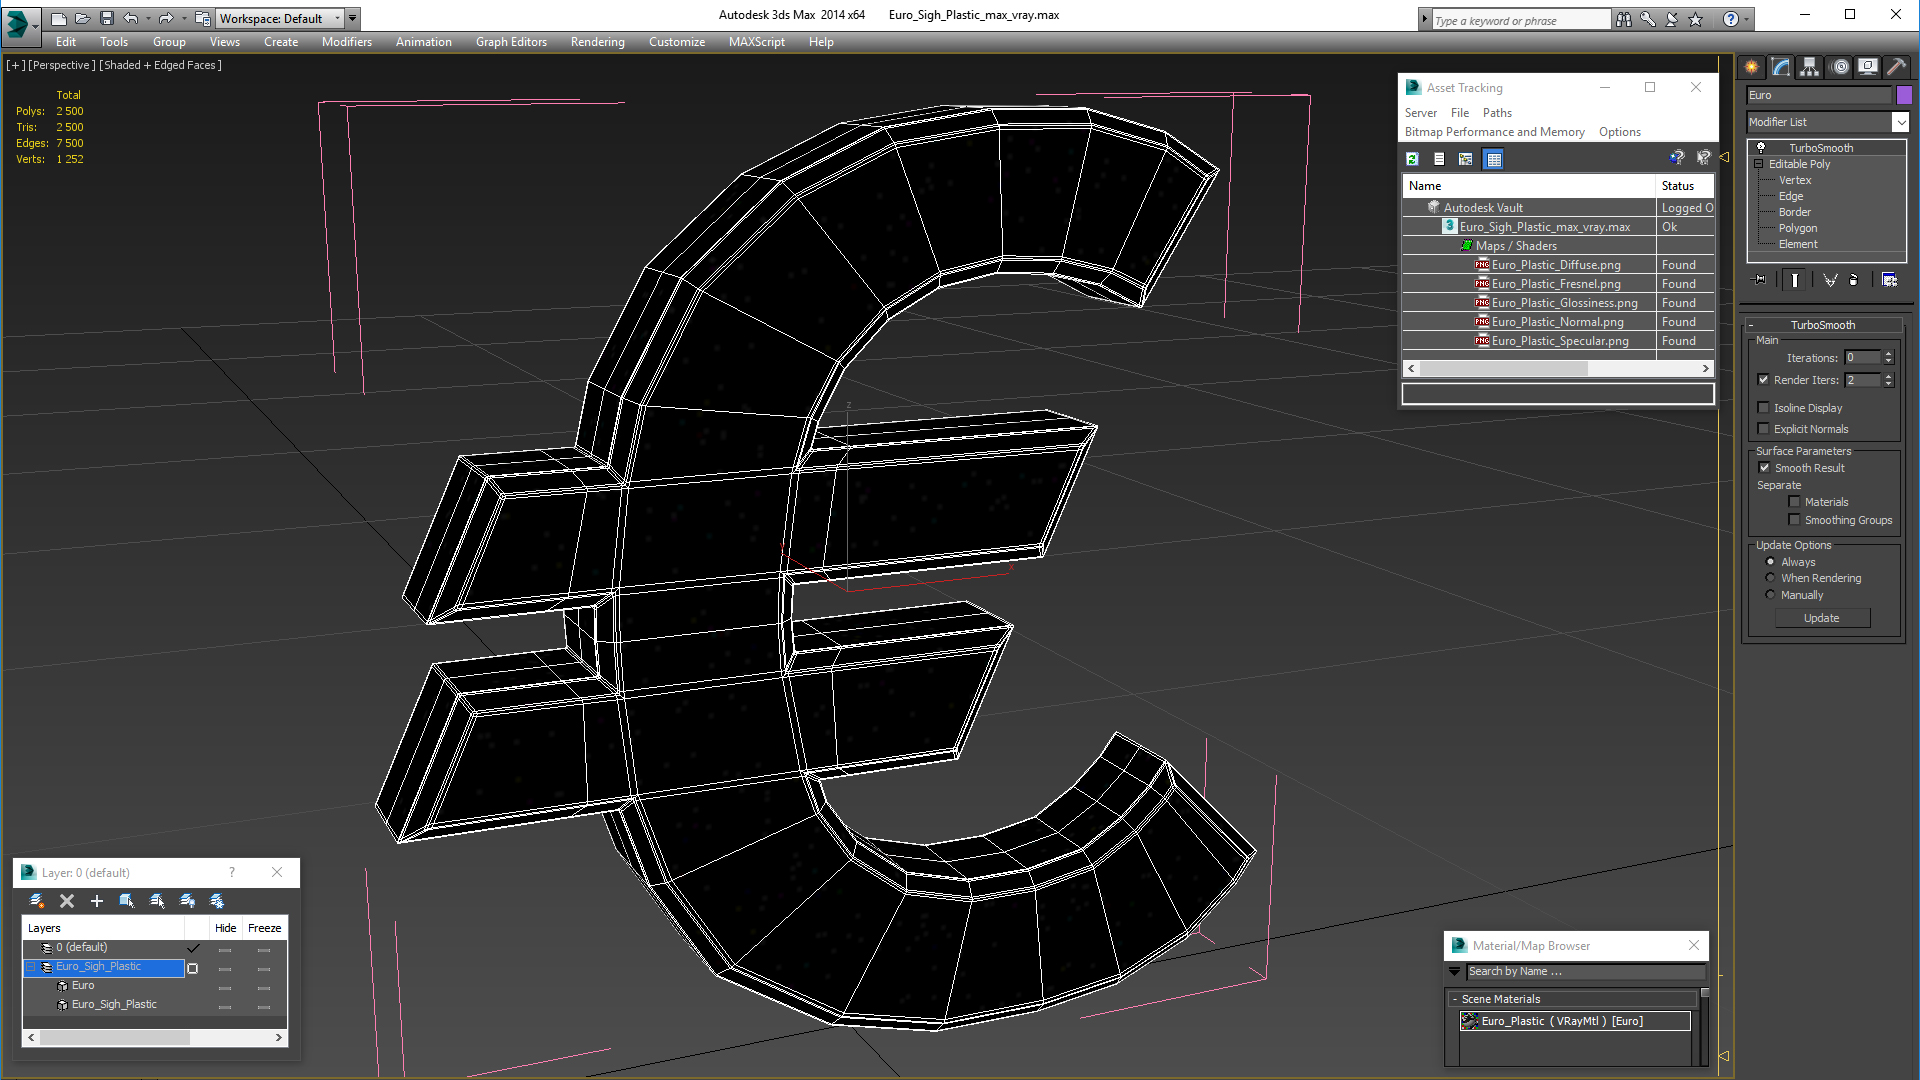Click the Open File folder icon
Viewport: 1920px width, 1080px height.
(x=82, y=19)
